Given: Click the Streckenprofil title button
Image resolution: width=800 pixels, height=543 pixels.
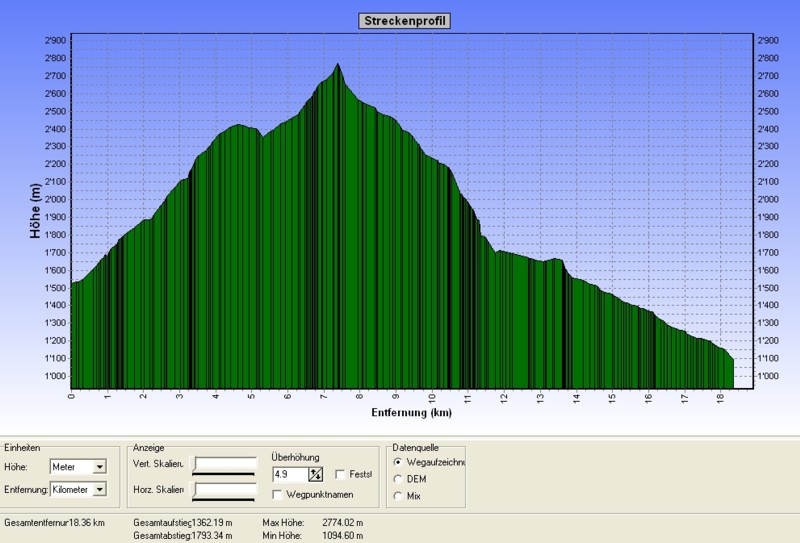Looking at the screenshot, I should pyautogui.click(x=404, y=21).
